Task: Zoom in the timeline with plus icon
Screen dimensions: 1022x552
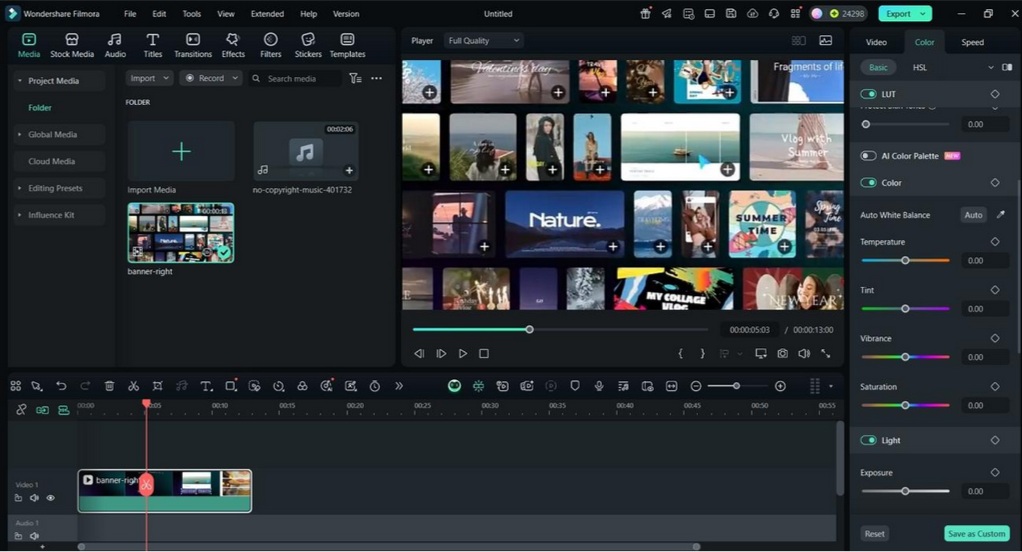Action: click(x=780, y=386)
